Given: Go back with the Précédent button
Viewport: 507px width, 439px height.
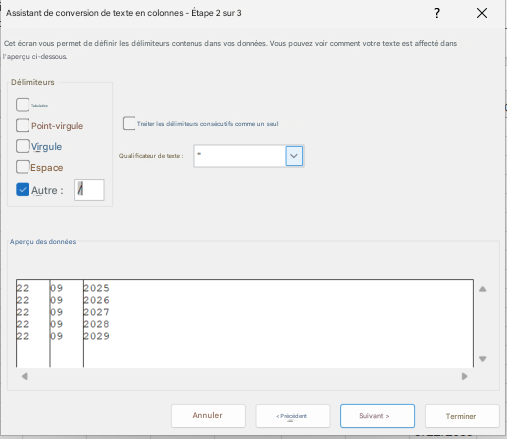Looking at the screenshot, I should [293, 416].
